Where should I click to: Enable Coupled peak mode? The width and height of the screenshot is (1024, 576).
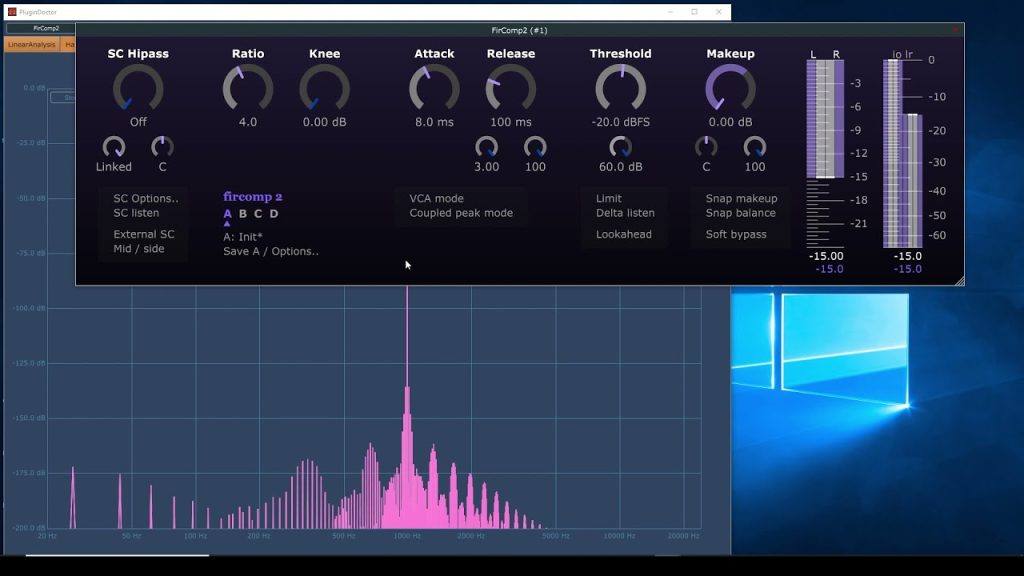[x=461, y=213]
